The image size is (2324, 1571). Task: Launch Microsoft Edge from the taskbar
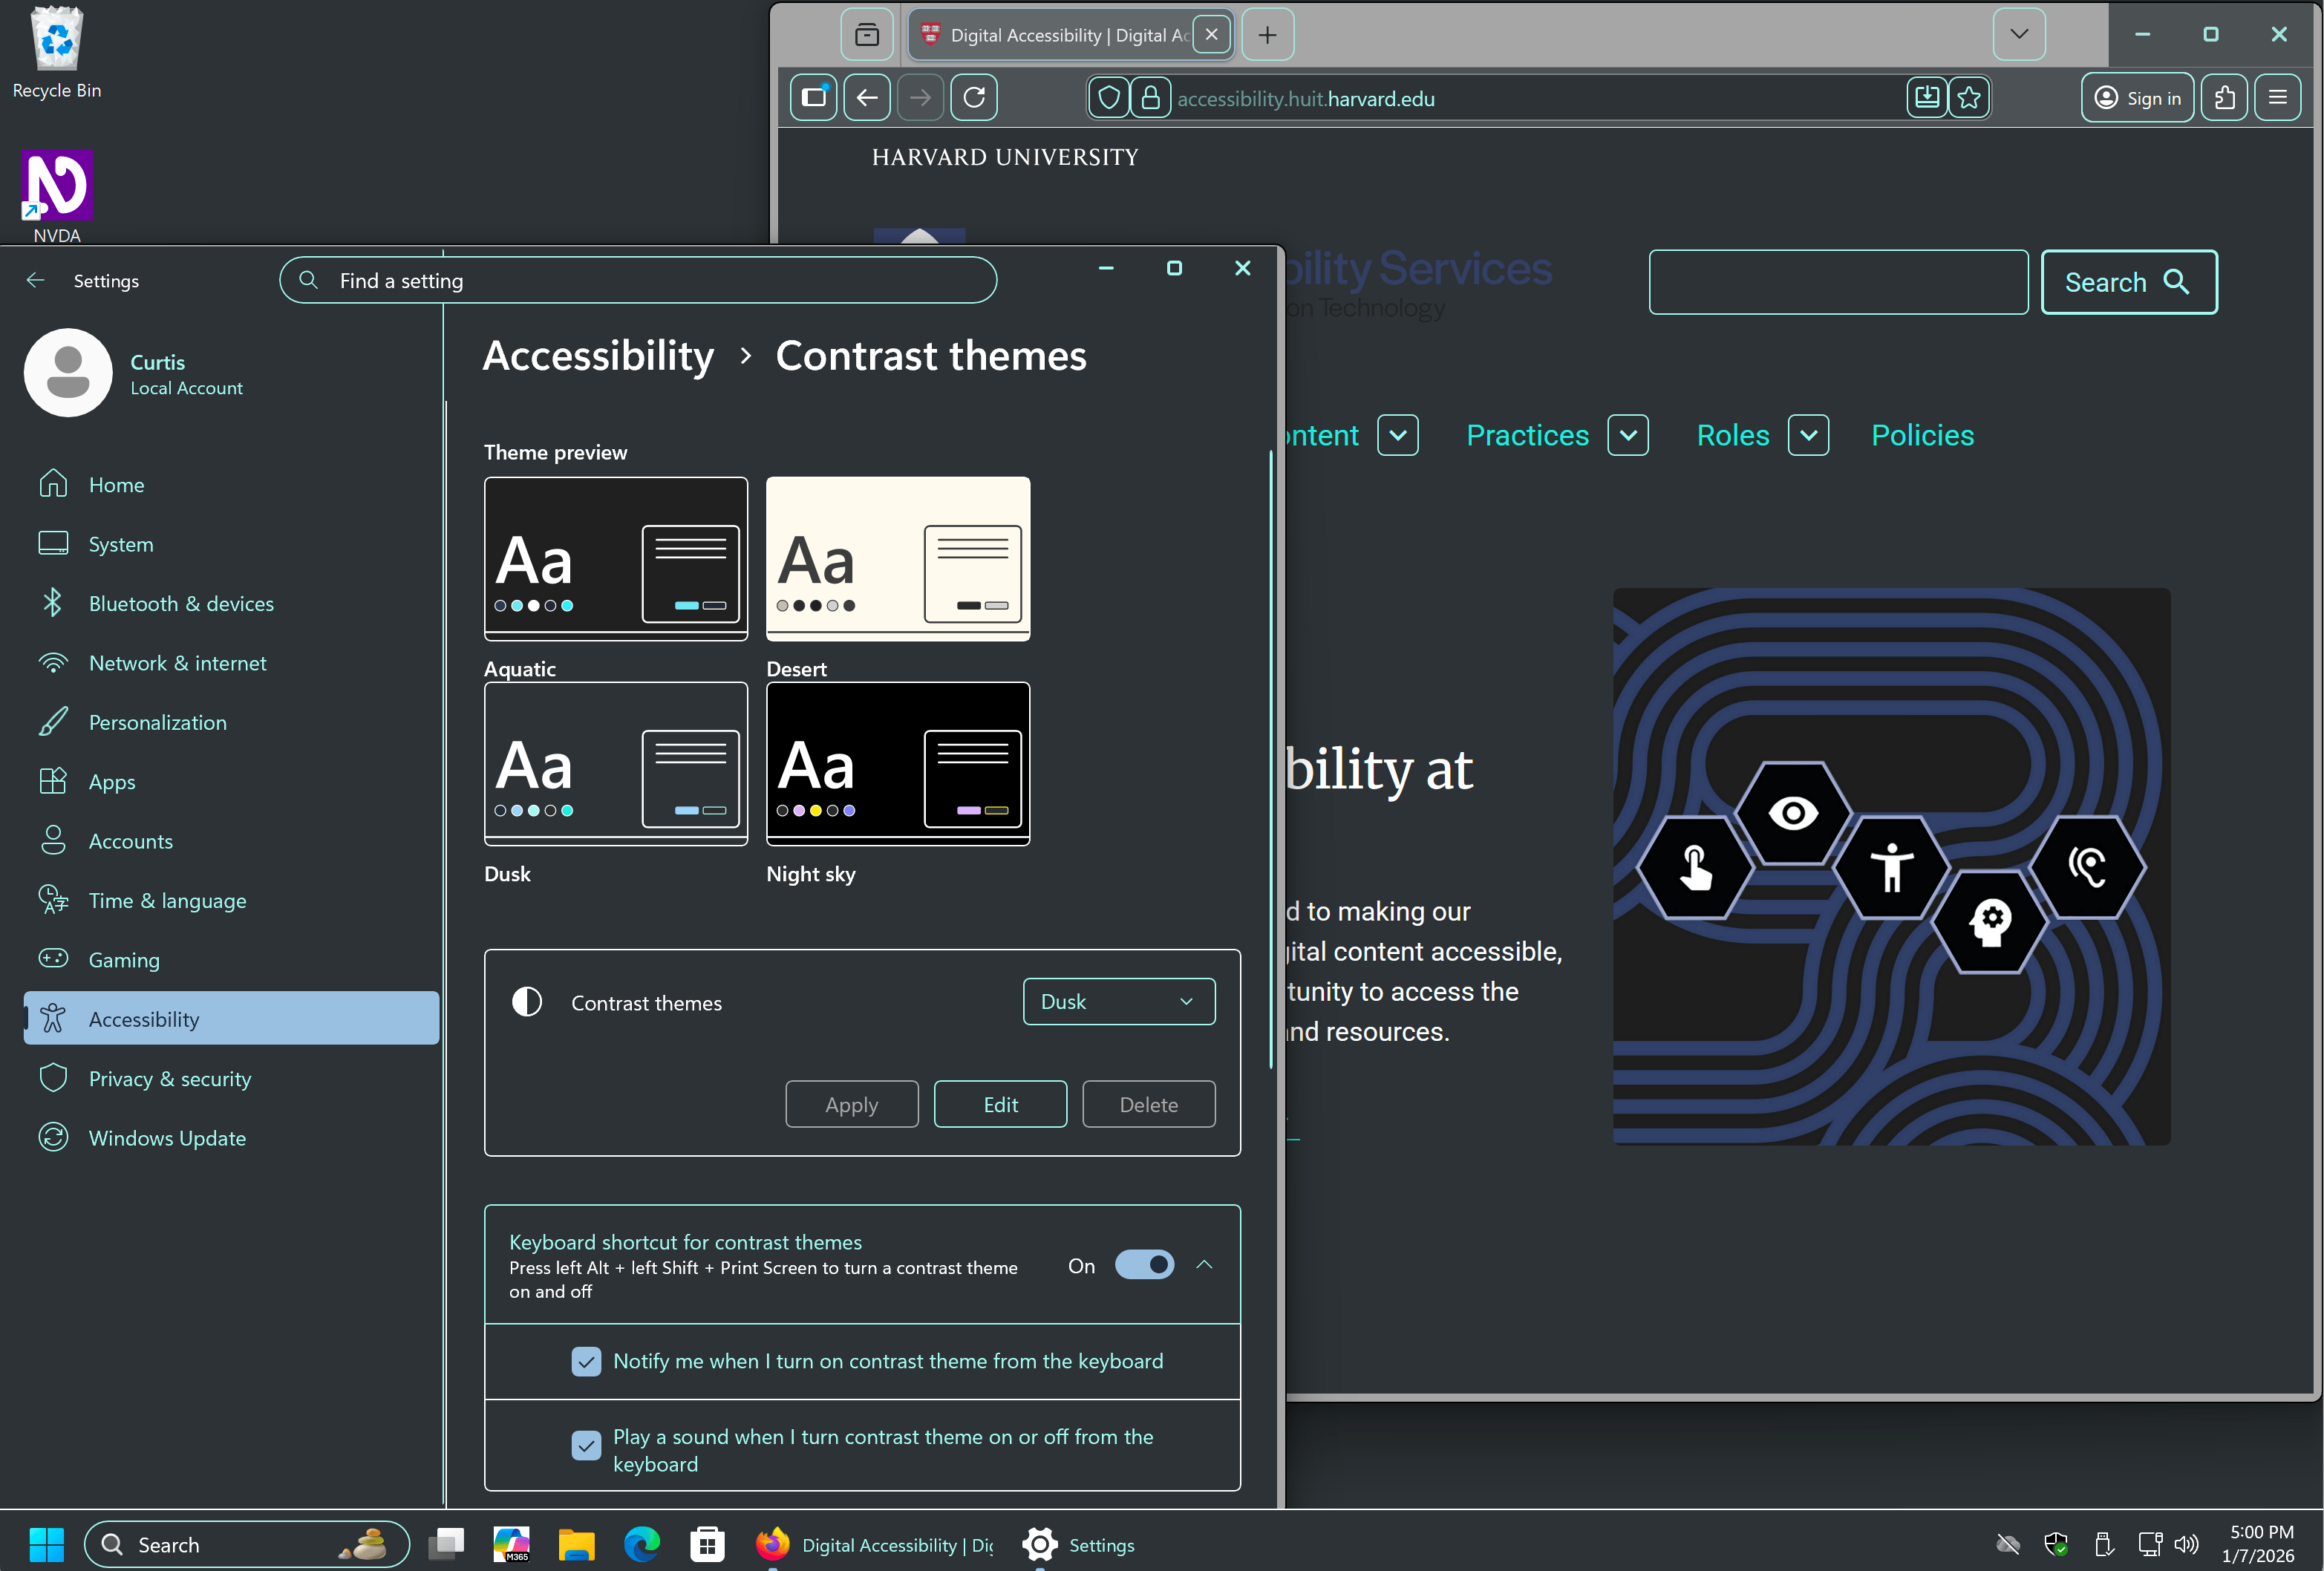tap(642, 1545)
